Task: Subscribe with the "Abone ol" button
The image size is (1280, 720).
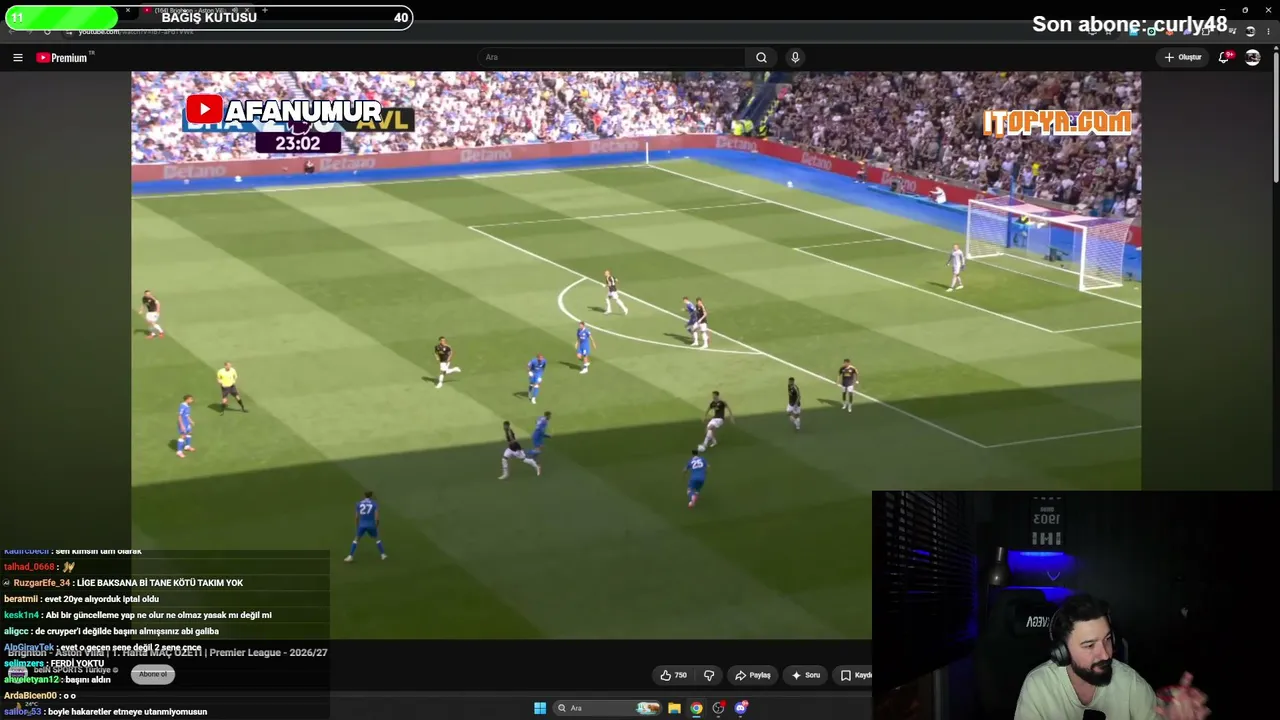Action: (153, 674)
